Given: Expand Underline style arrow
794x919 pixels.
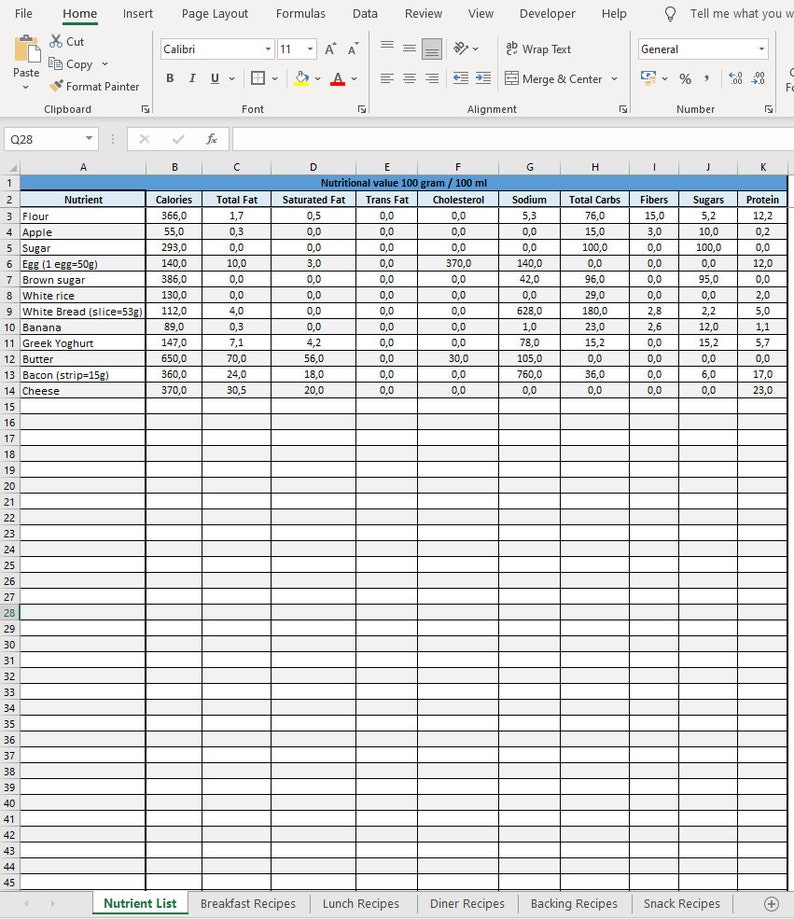Looking at the screenshot, I should coord(231,79).
